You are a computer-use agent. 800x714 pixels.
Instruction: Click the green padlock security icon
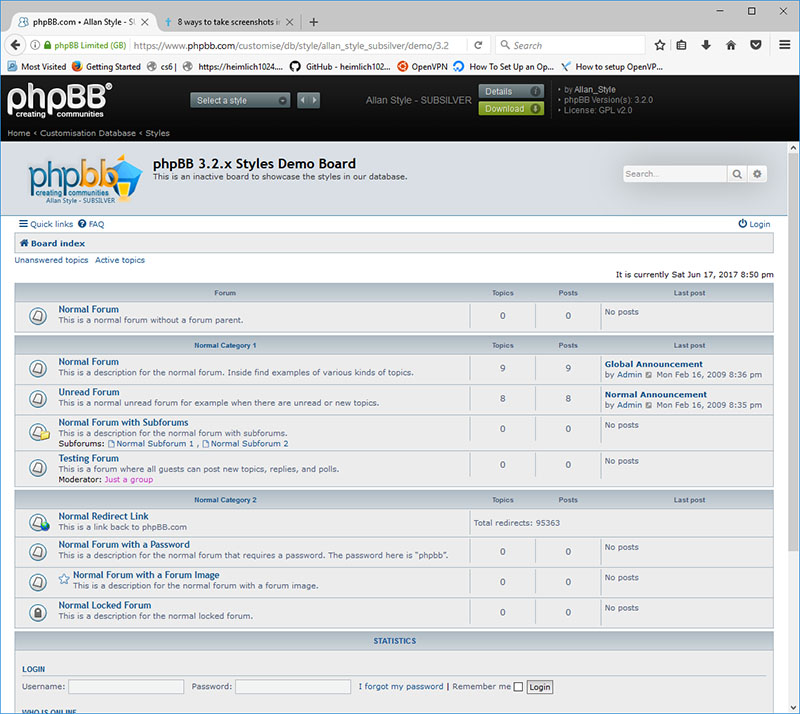coord(47,45)
